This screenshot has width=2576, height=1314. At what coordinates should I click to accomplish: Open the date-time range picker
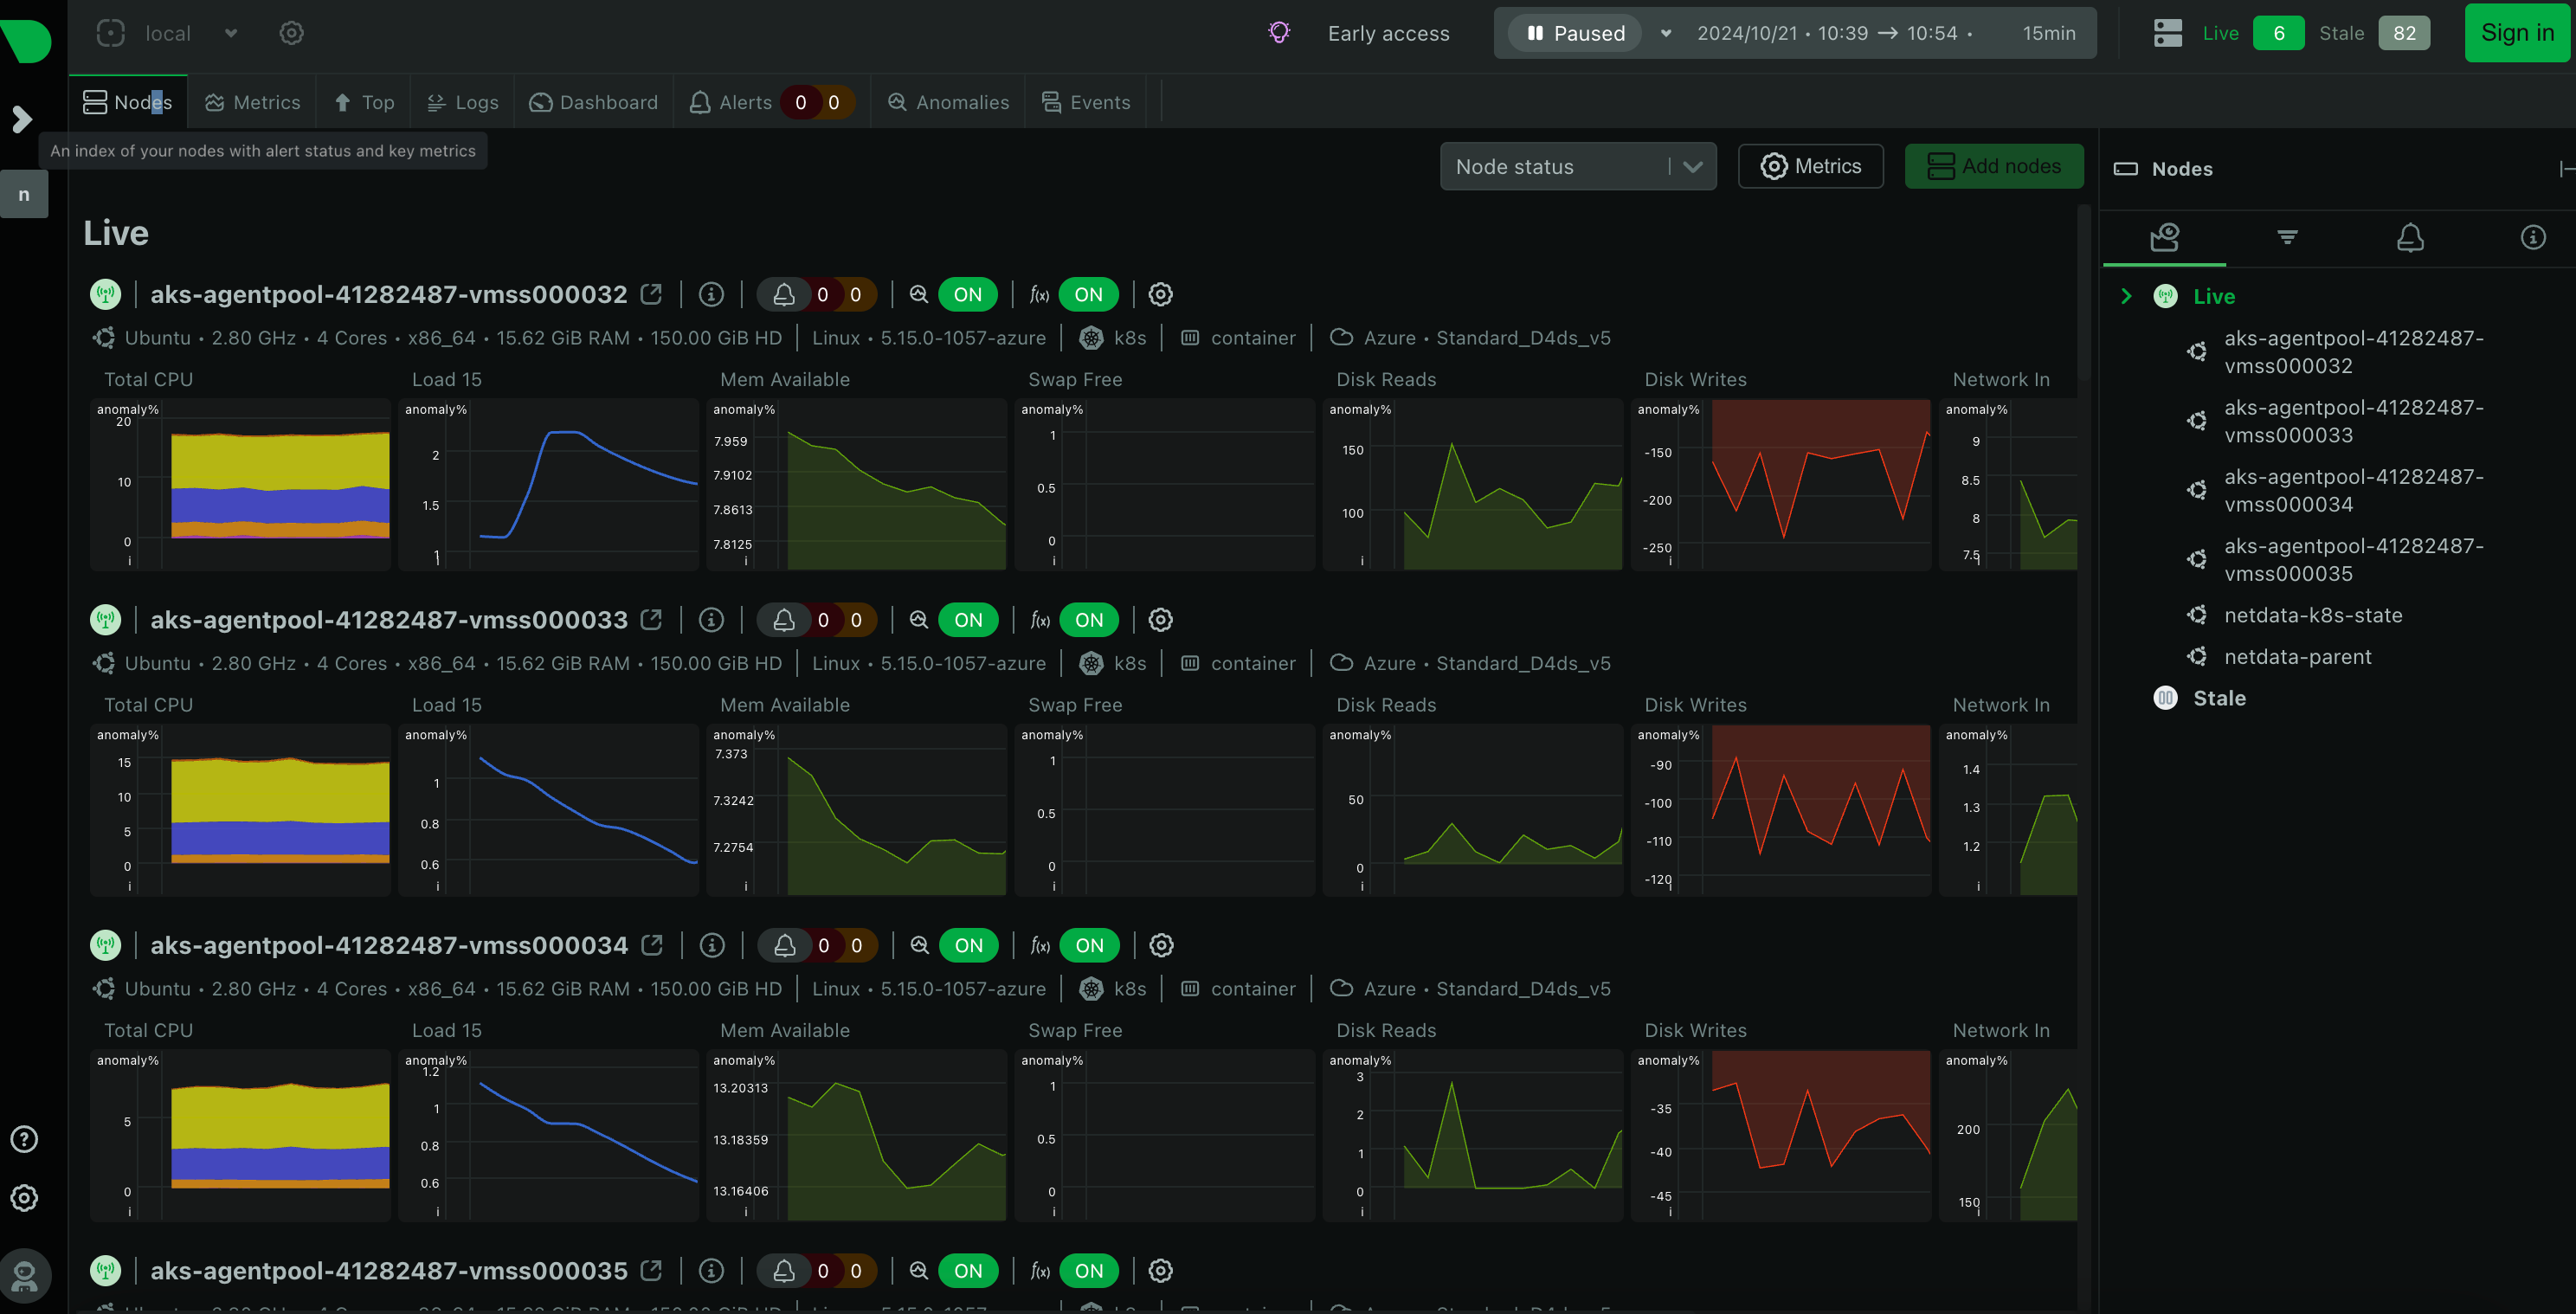click(x=1885, y=33)
